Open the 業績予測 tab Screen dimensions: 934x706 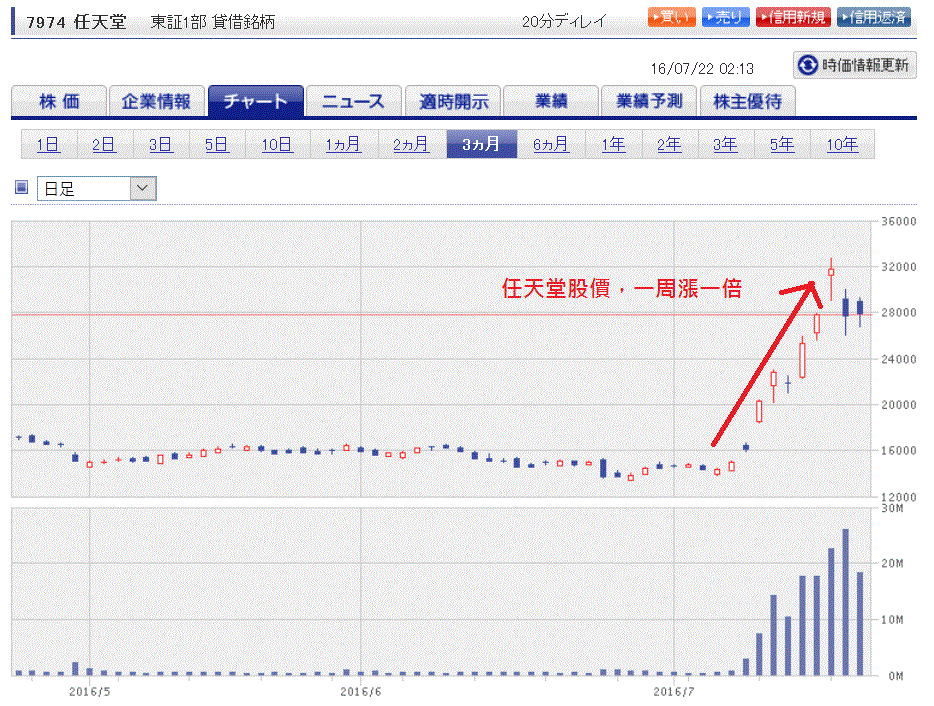click(x=649, y=101)
